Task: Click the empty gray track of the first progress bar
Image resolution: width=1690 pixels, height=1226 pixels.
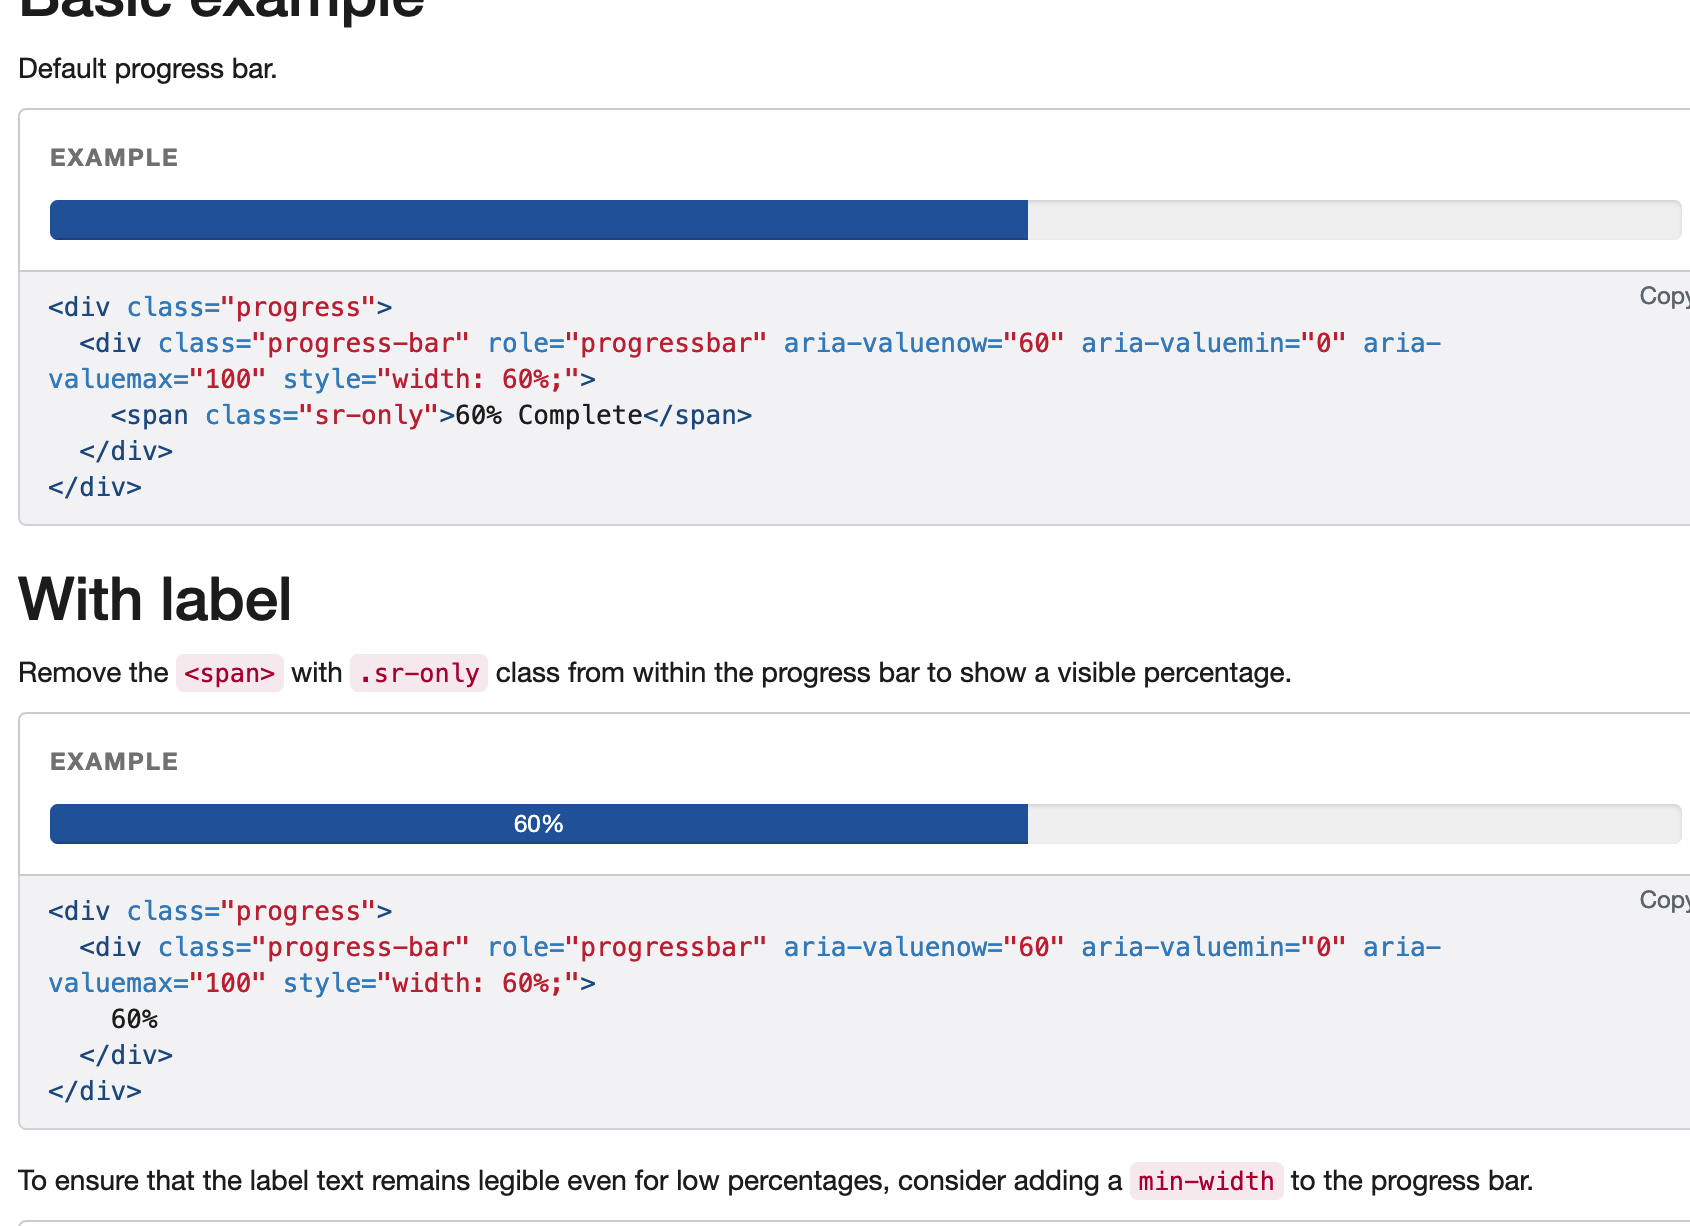Action: click(x=1350, y=219)
